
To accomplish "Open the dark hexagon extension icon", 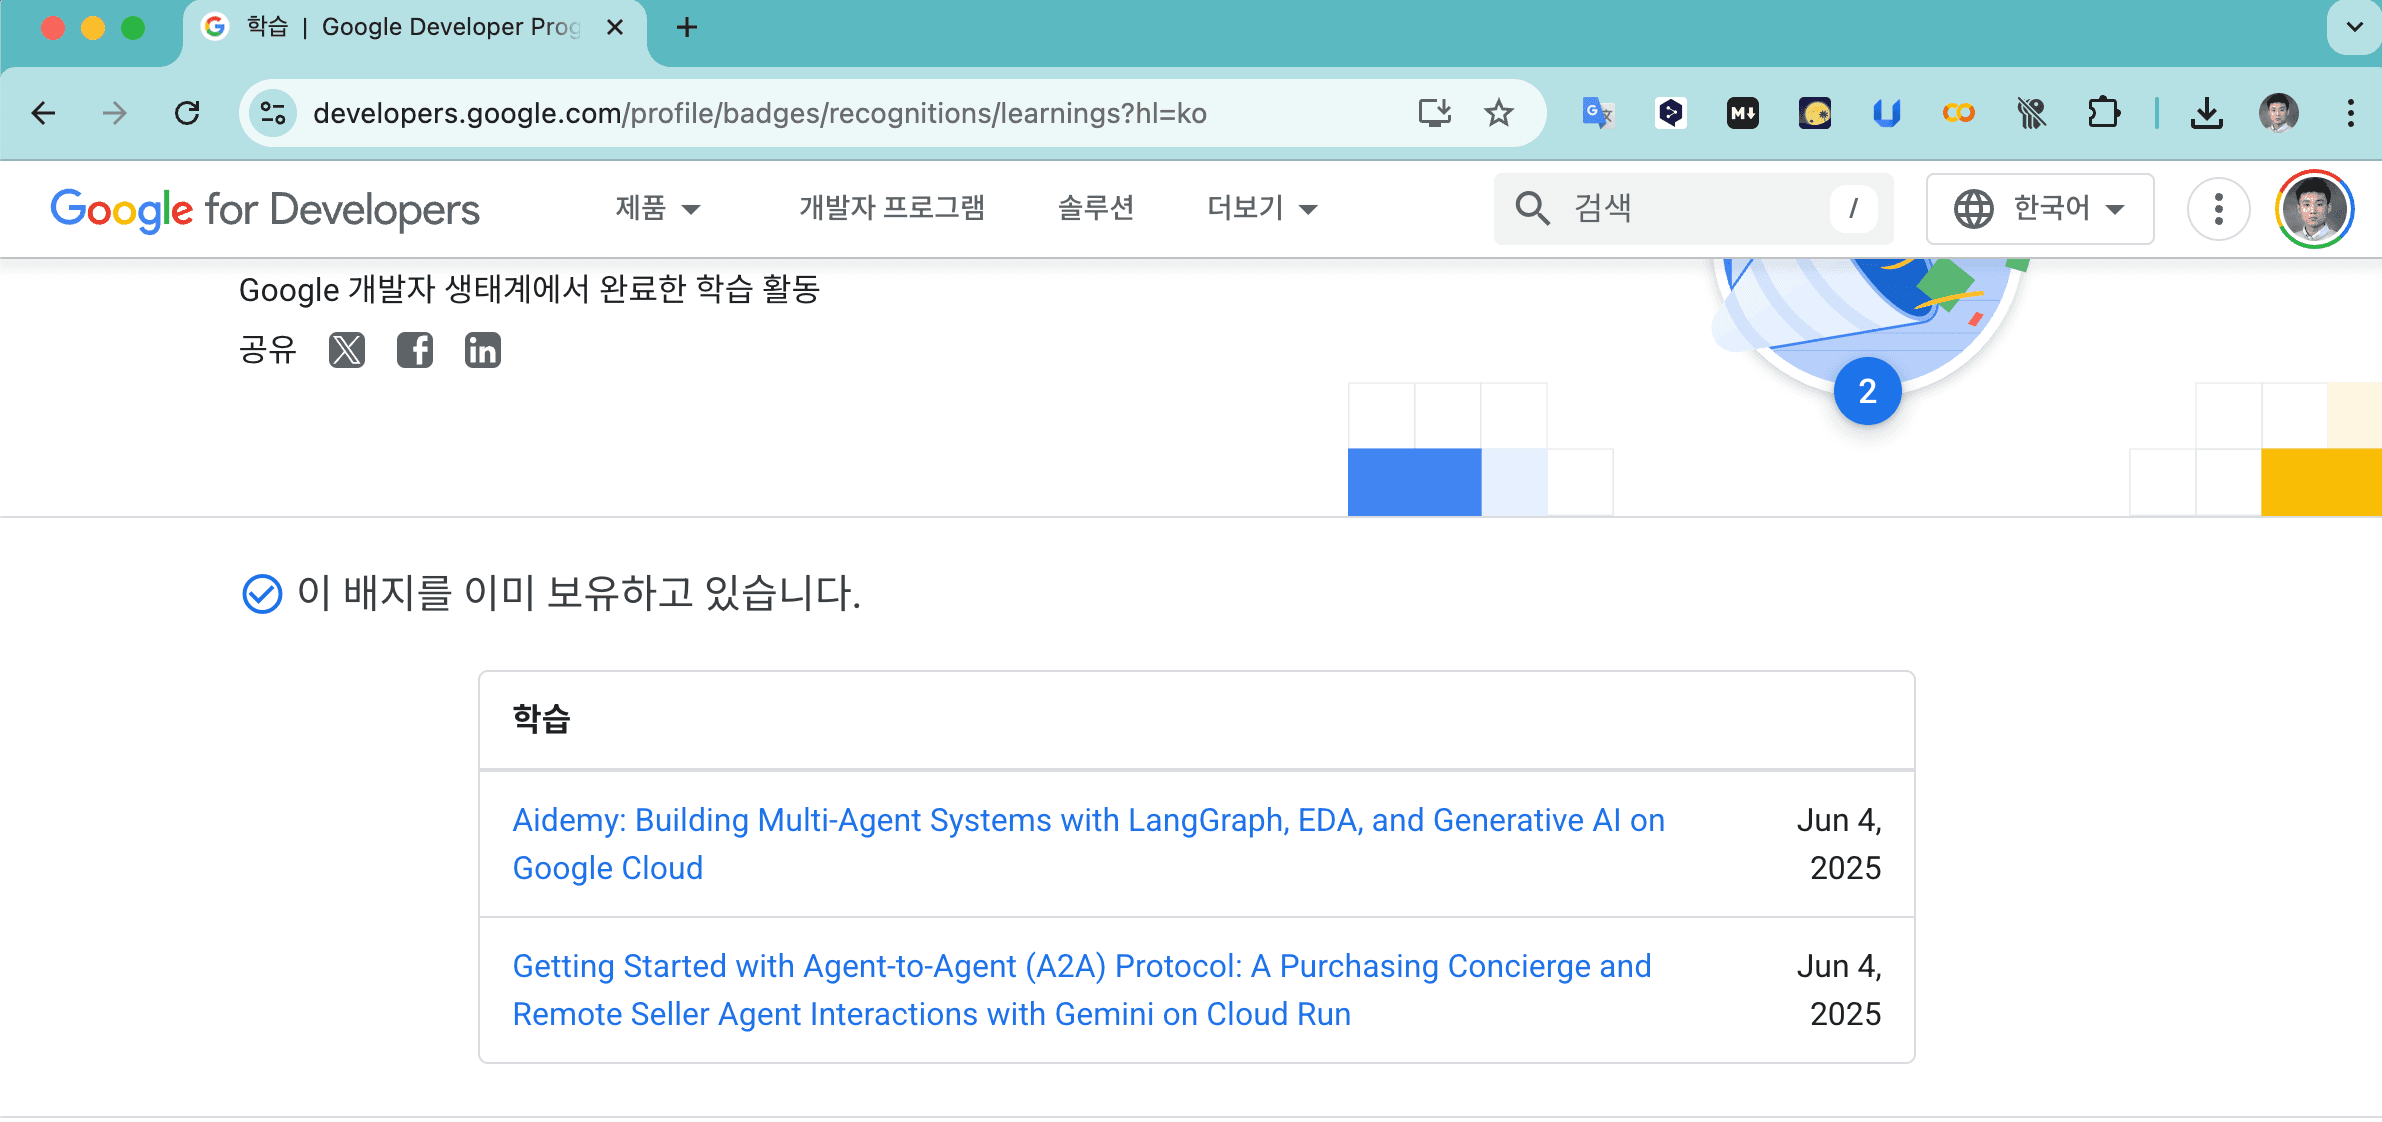I will 1670,113.
